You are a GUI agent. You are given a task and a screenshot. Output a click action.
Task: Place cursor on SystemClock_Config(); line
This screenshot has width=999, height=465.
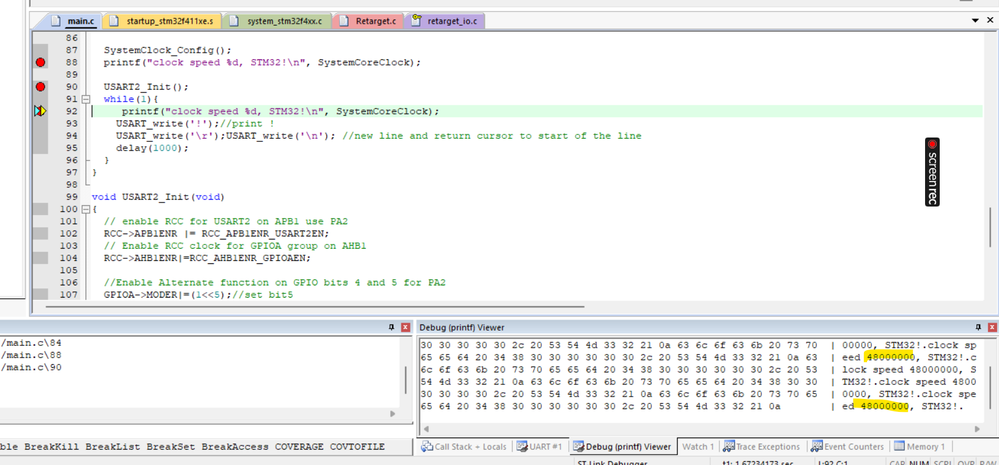coord(168,50)
